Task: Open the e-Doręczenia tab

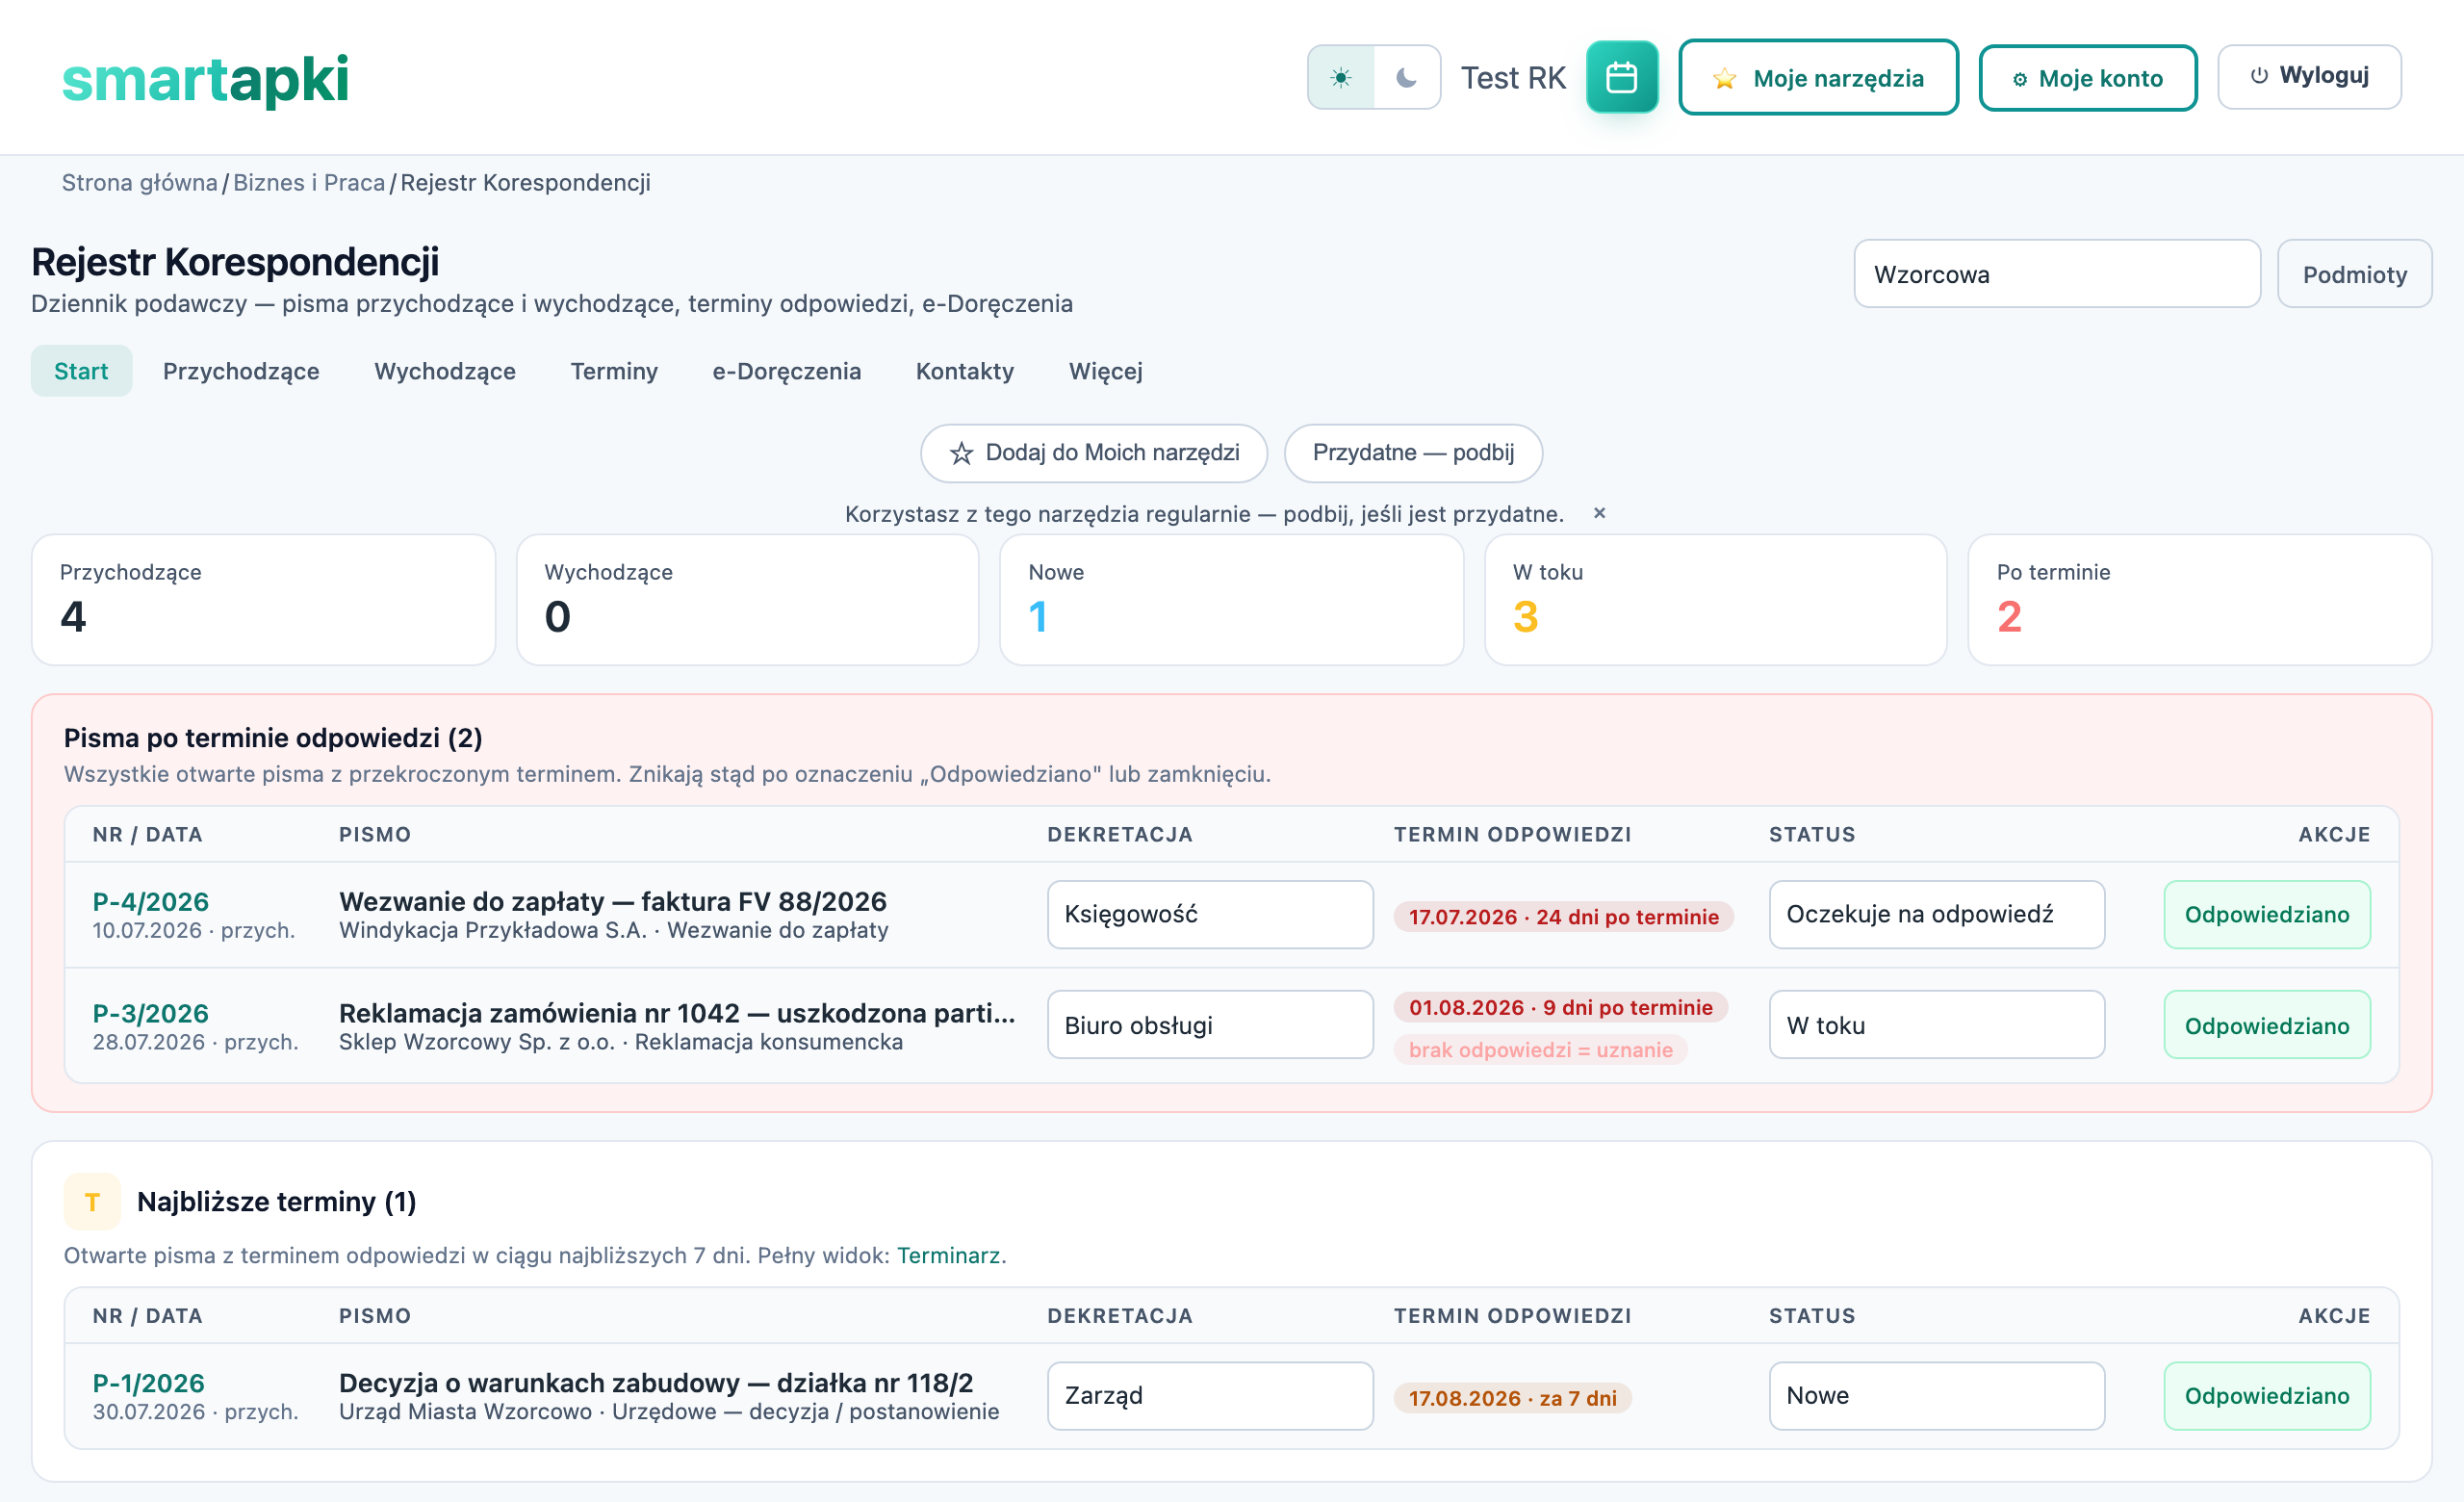Action: [786, 371]
